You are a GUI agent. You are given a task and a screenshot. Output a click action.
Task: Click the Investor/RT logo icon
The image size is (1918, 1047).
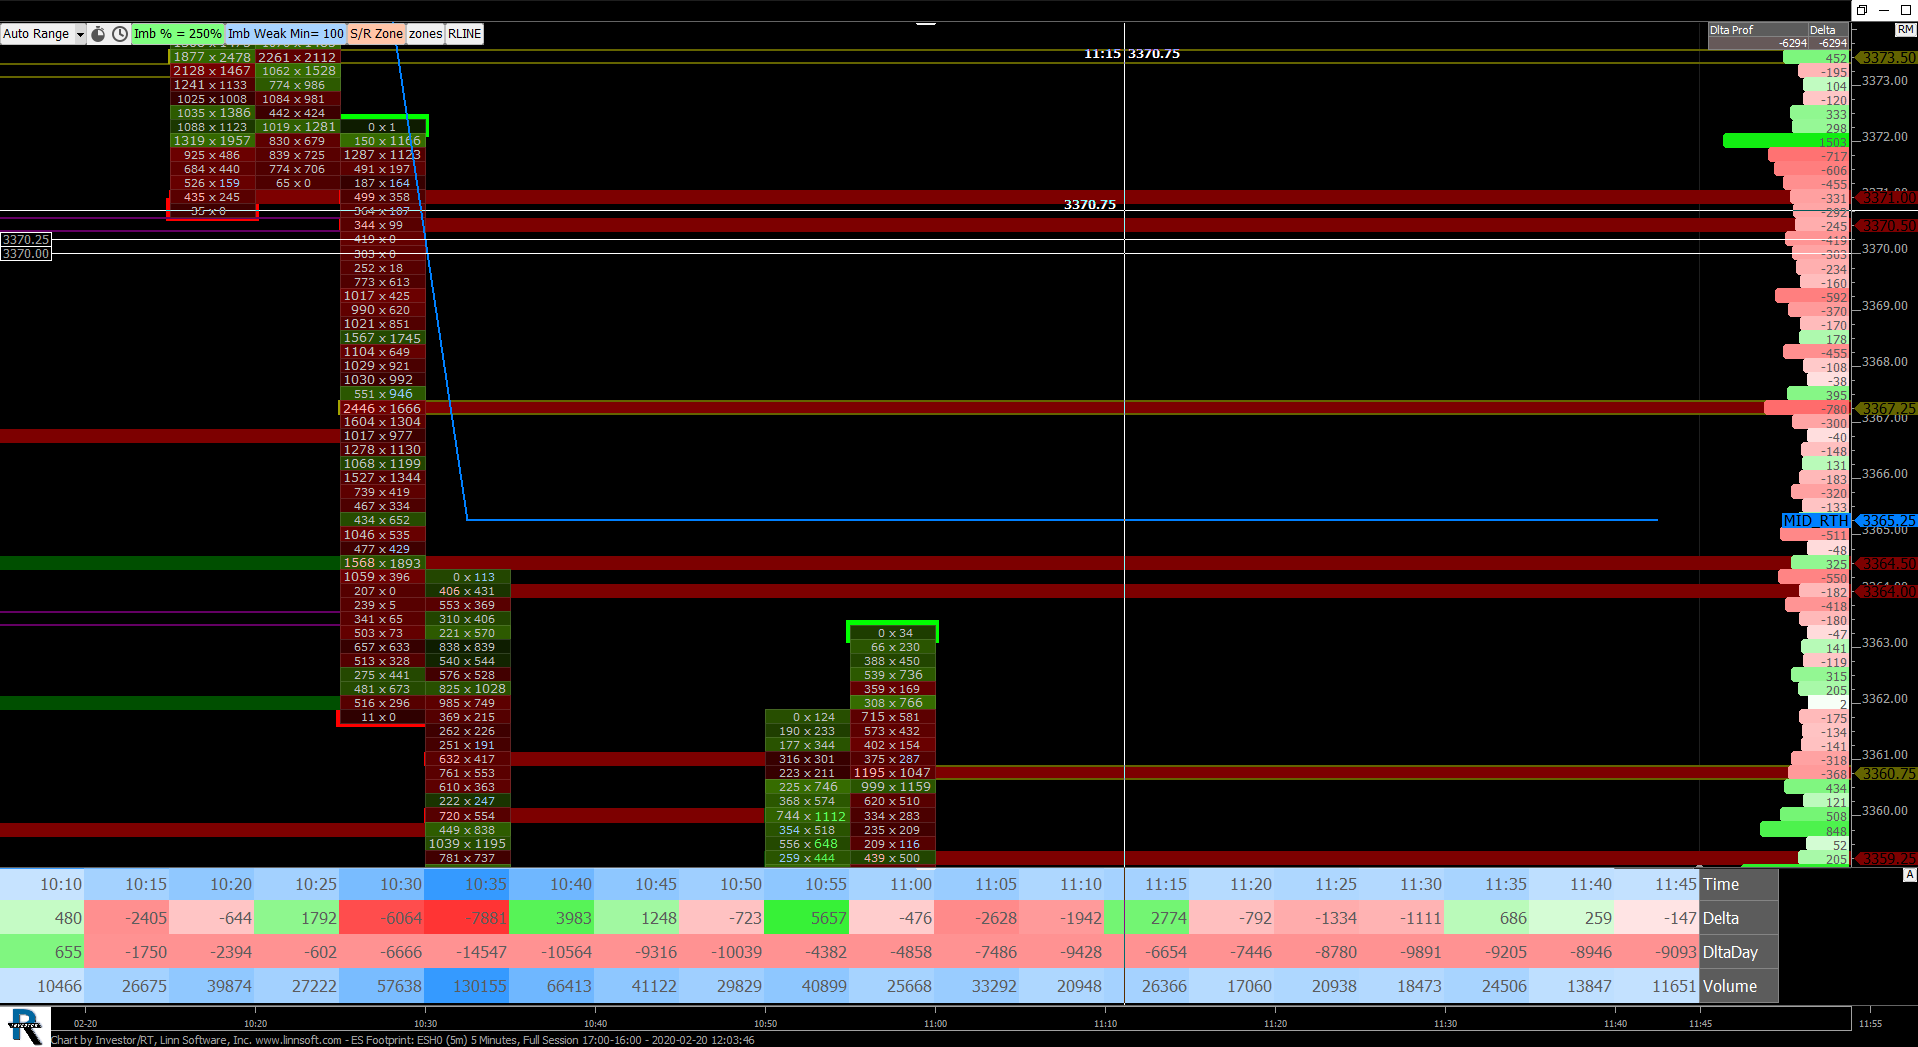[x=25, y=1027]
